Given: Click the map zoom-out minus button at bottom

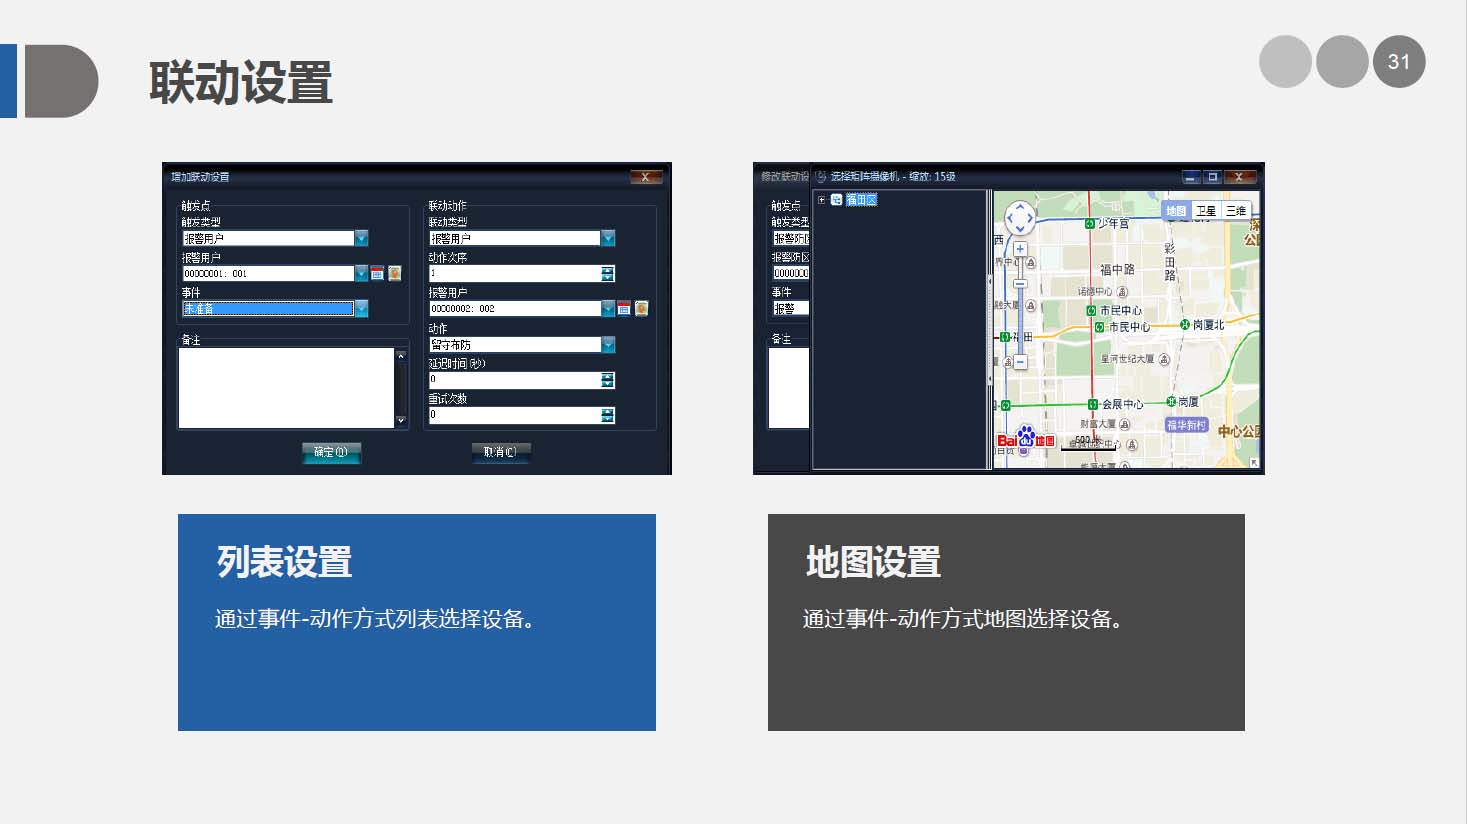Looking at the screenshot, I should 1020,362.
